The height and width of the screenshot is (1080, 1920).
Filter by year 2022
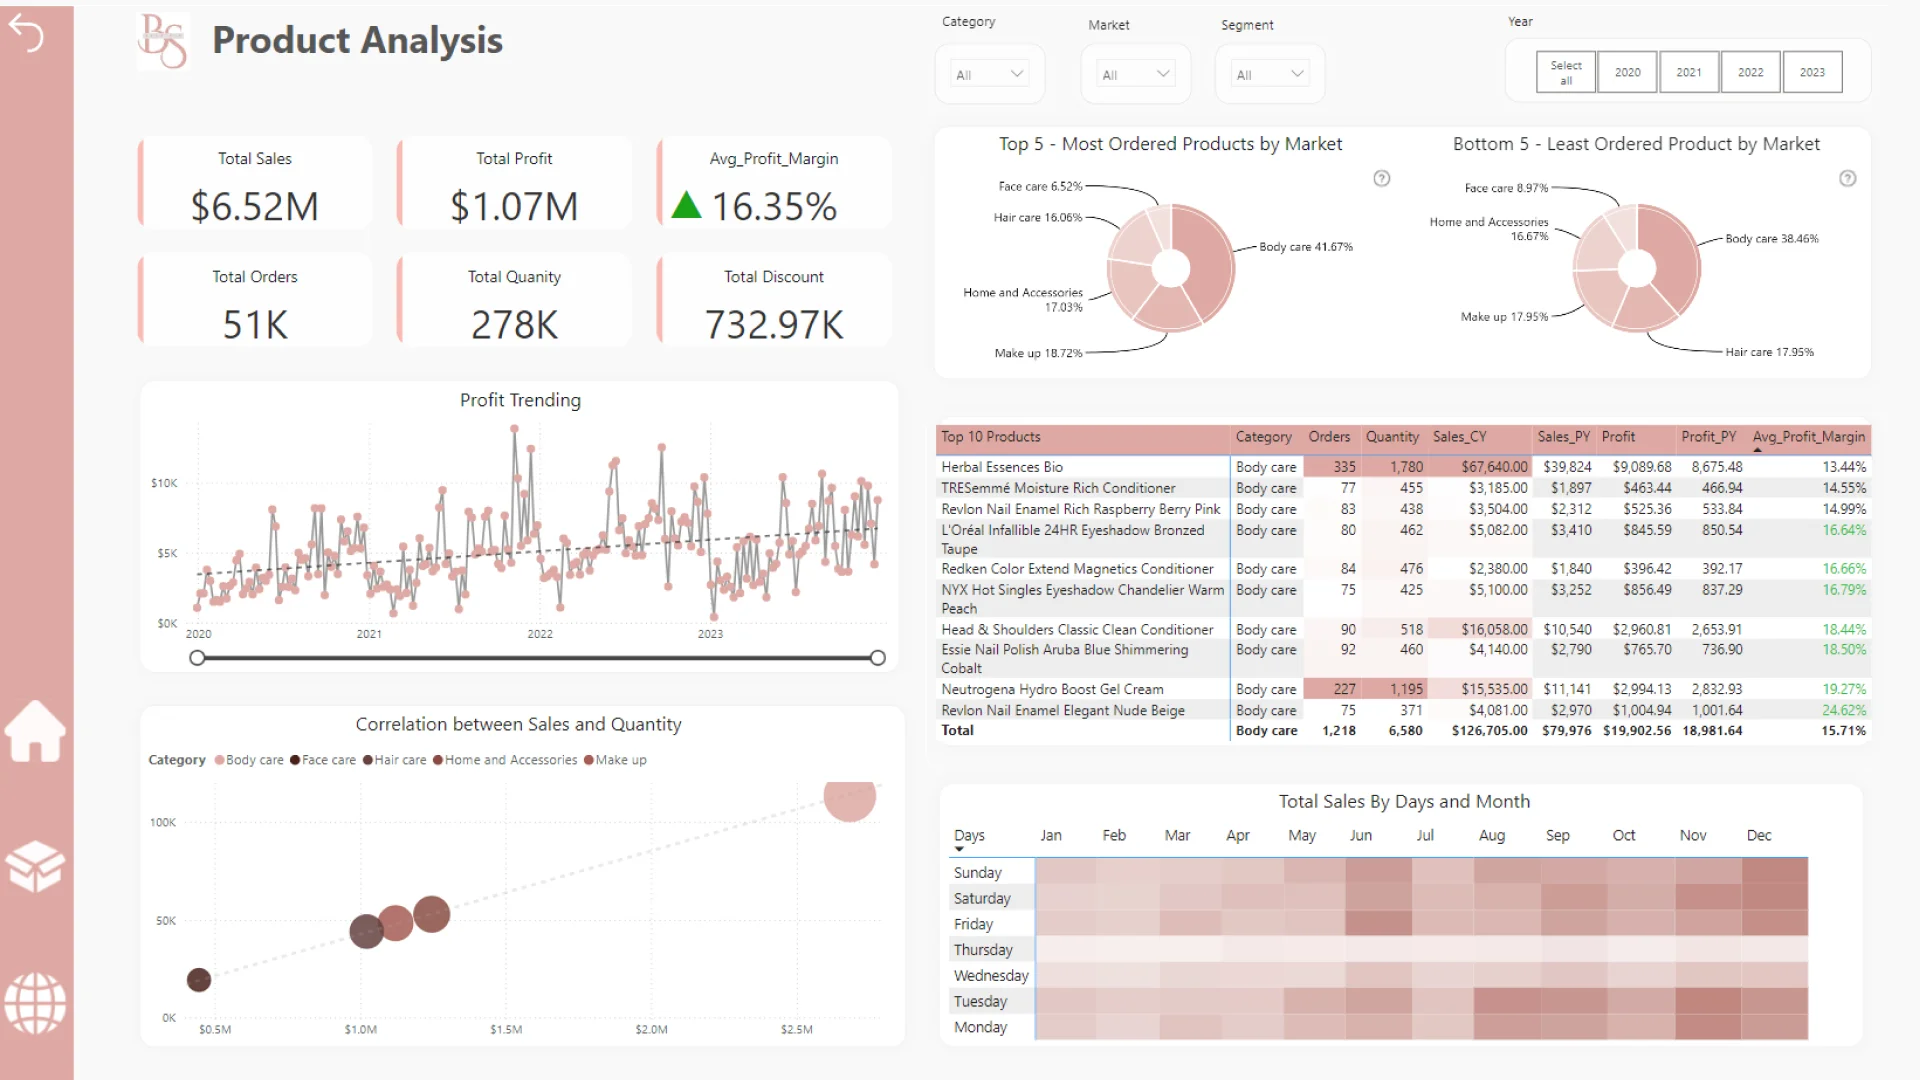(x=1751, y=72)
